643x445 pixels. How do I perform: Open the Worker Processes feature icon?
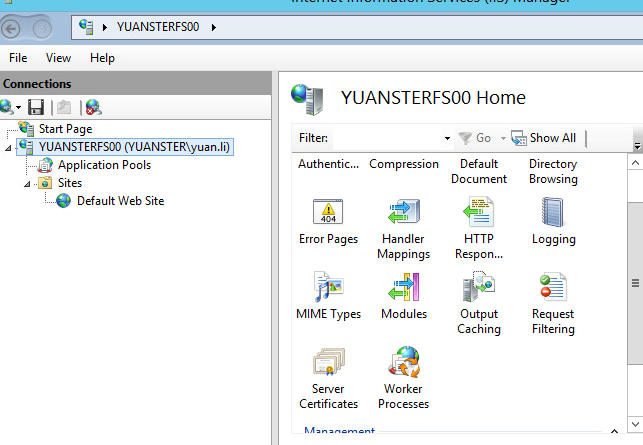tap(404, 362)
